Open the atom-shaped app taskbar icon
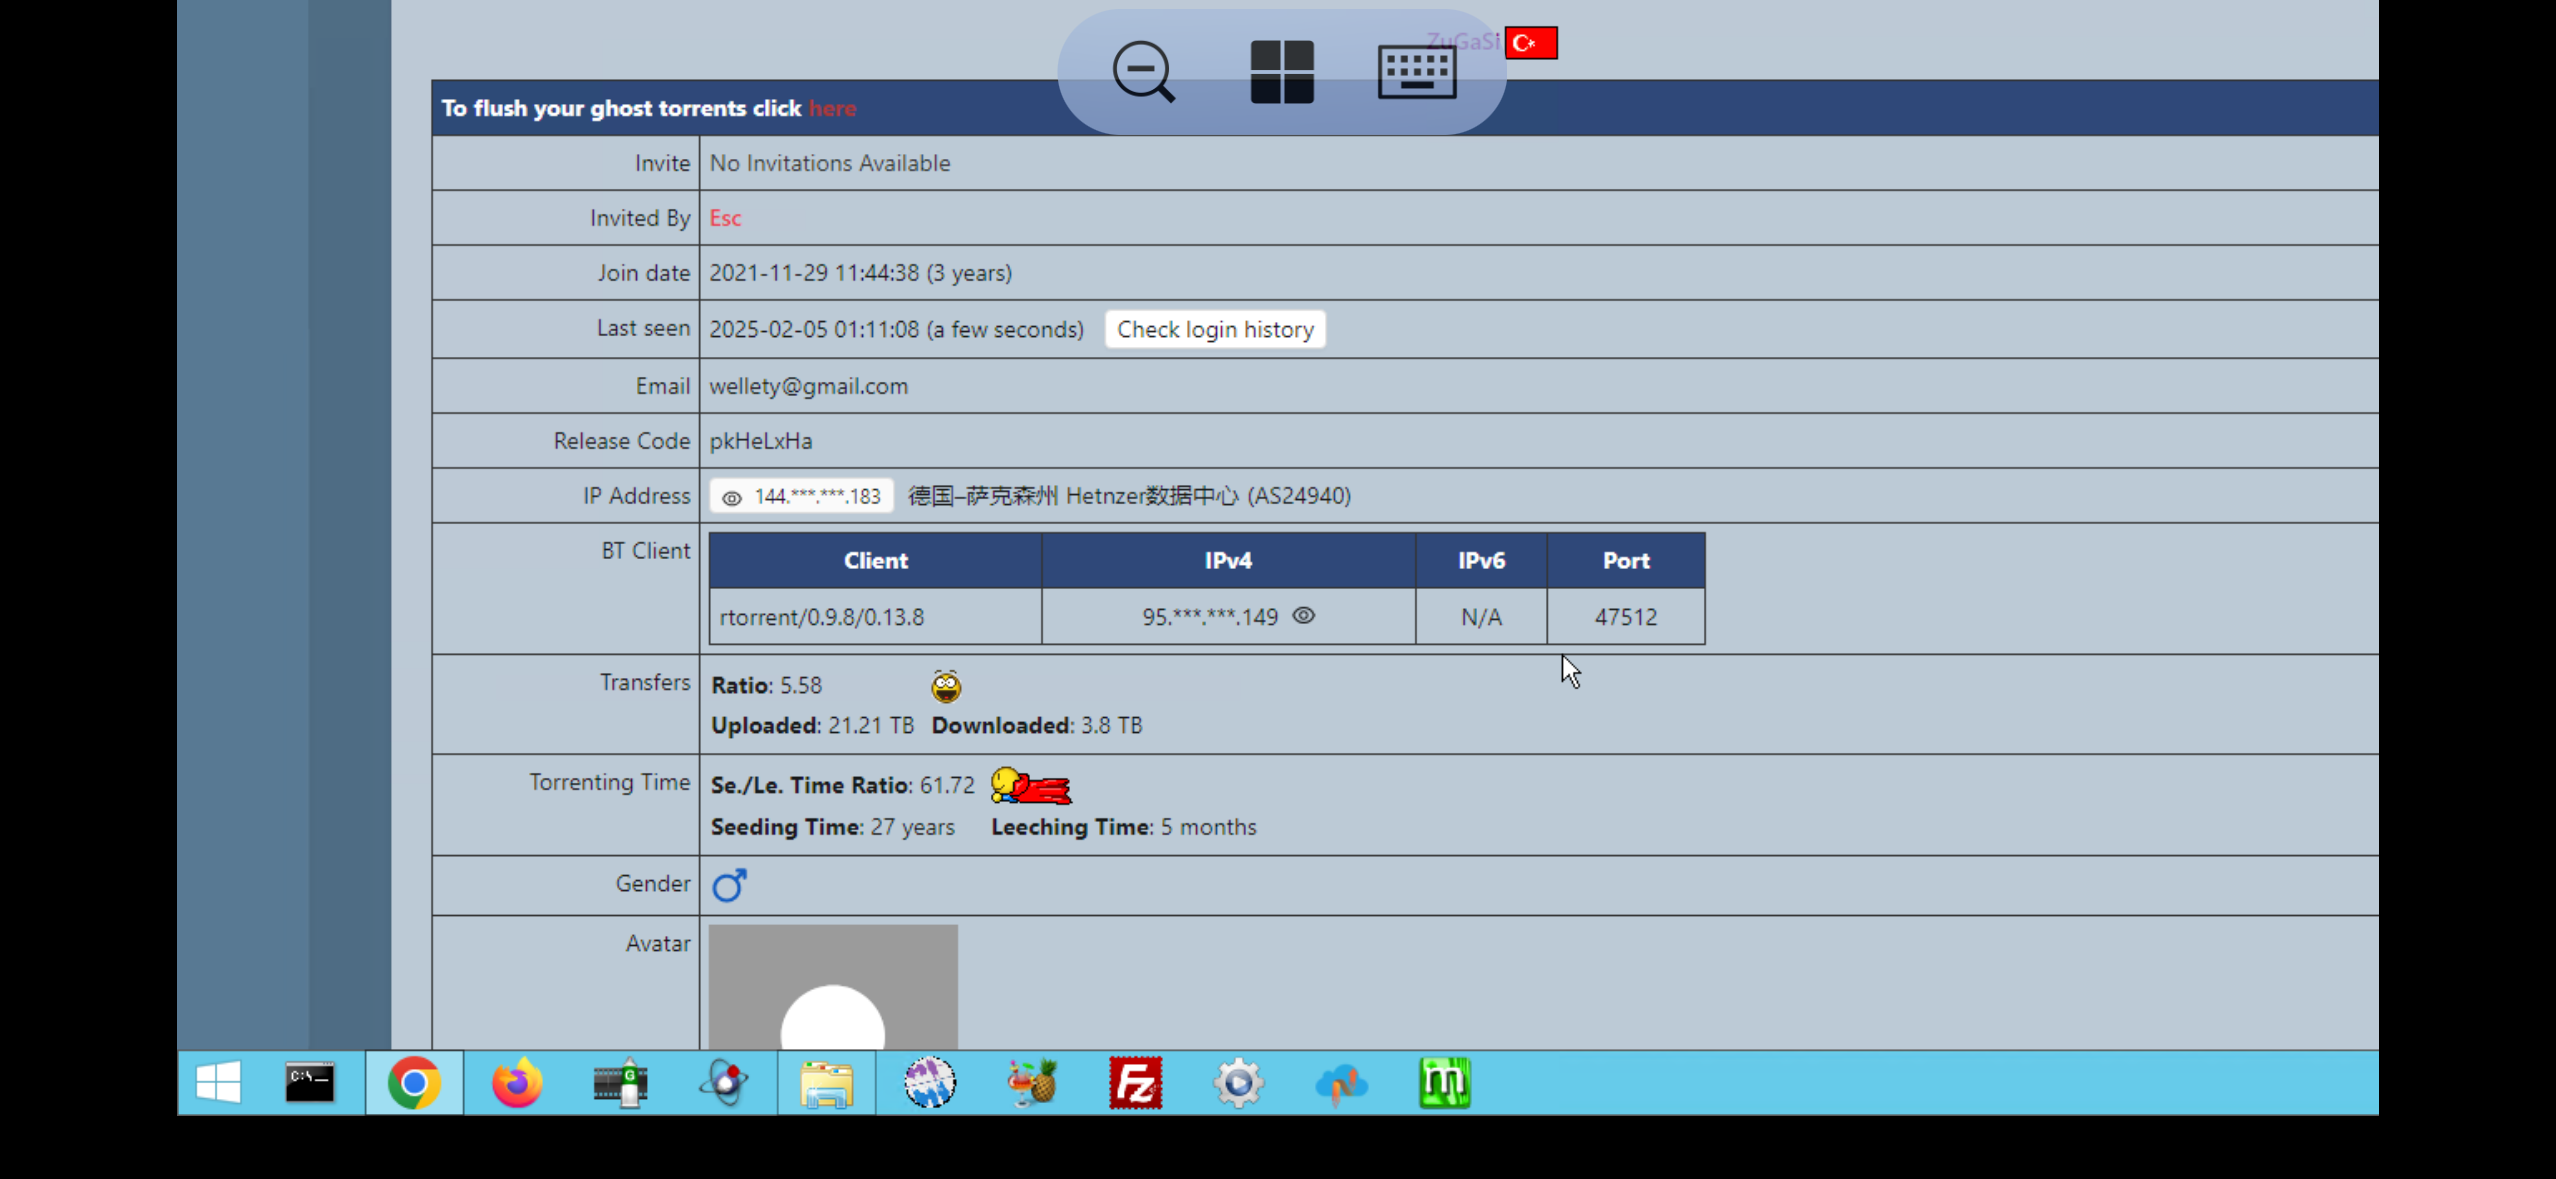 tap(725, 1083)
